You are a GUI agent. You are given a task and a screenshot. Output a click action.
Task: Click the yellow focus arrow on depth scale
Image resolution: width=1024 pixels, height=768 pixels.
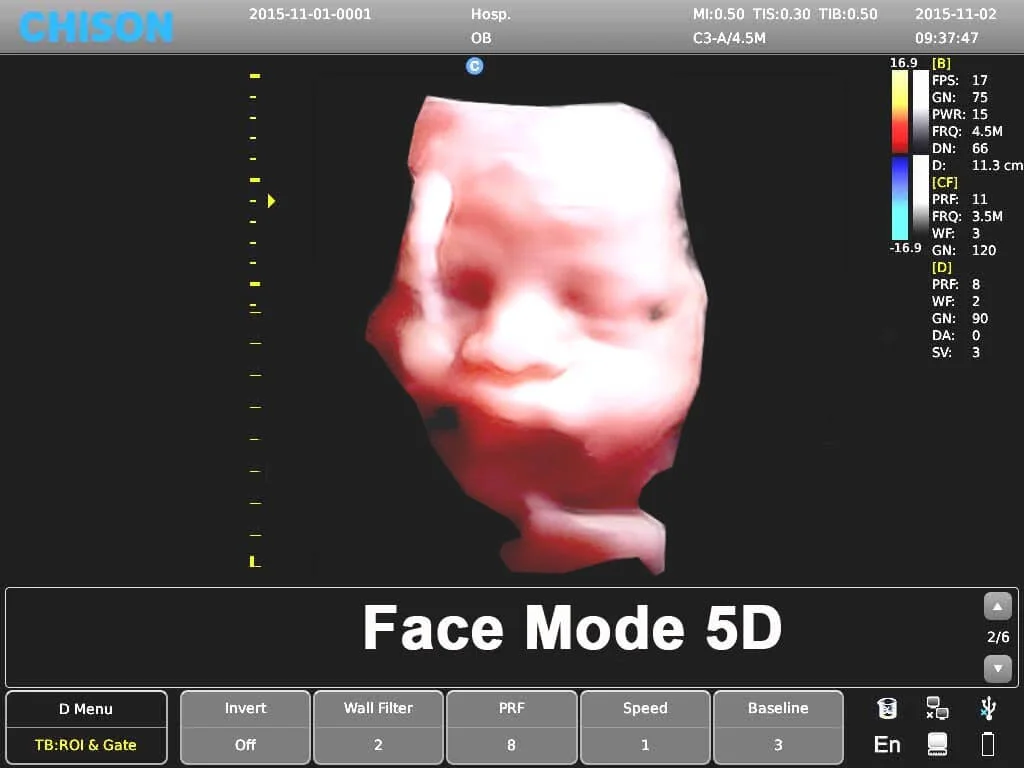coord(271,201)
